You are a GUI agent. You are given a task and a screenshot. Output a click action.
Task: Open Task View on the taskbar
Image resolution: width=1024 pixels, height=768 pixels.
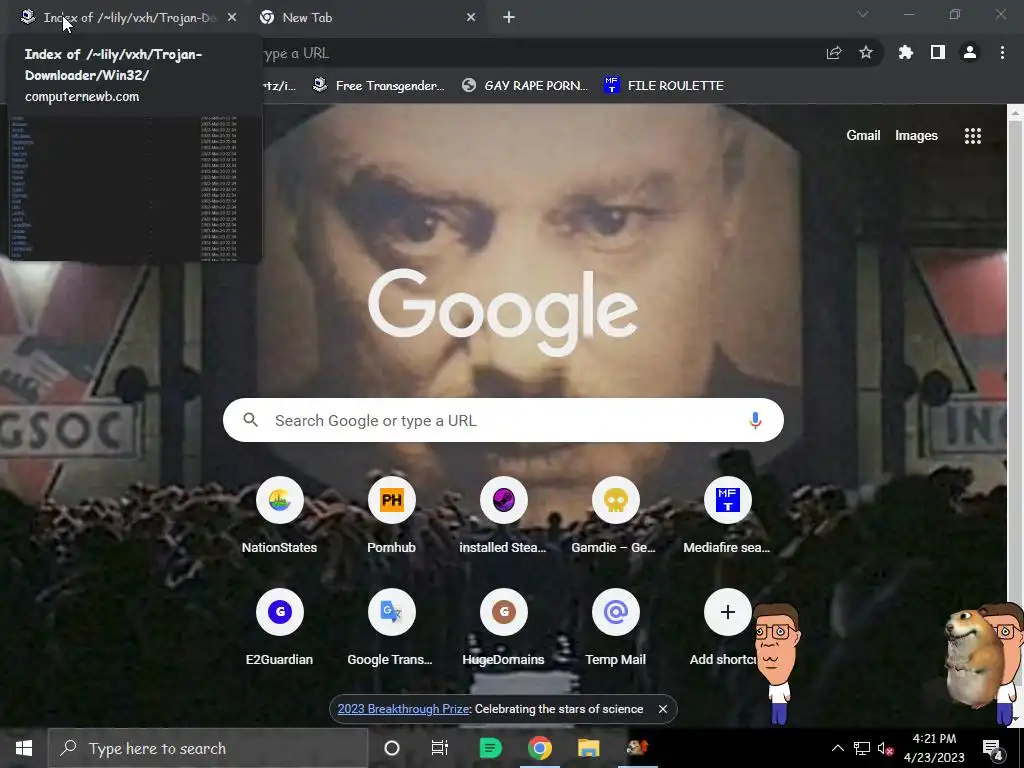[x=440, y=748]
